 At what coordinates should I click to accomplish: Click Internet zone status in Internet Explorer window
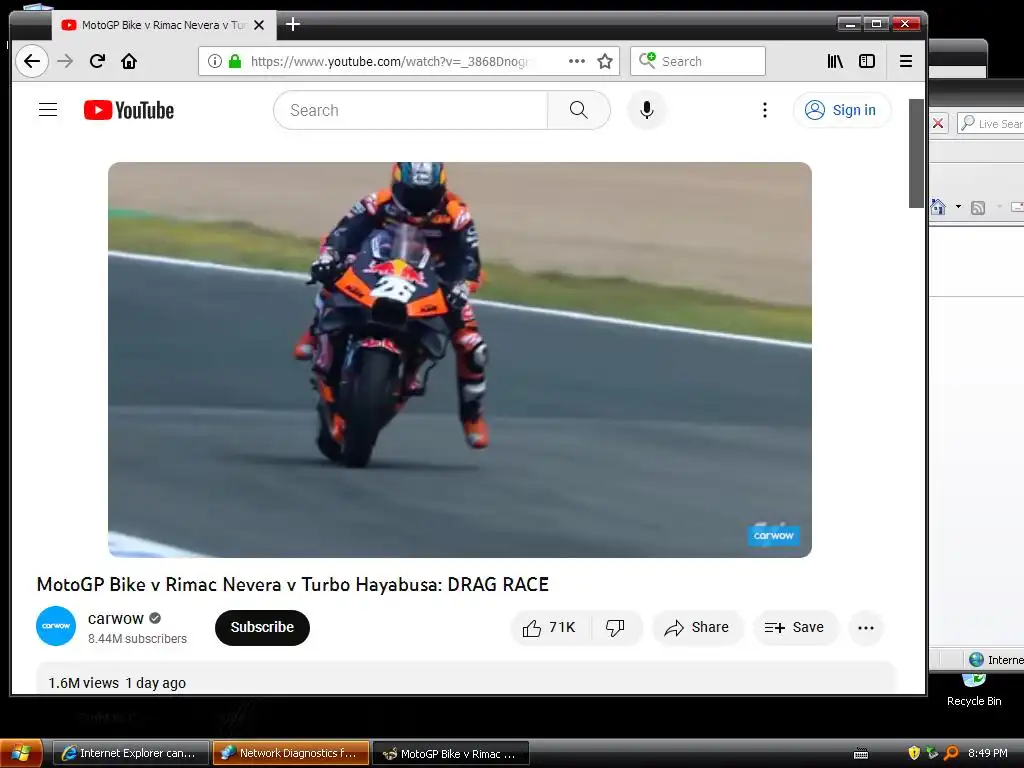pos(996,660)
